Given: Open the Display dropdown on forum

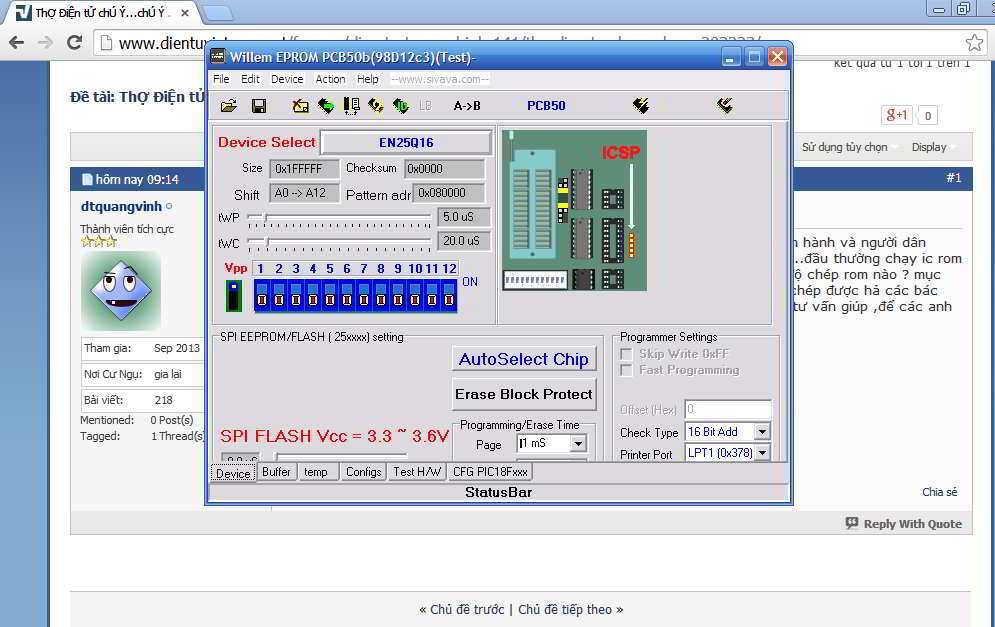Looking at the screenshot, I should click(x=933, y=147).
